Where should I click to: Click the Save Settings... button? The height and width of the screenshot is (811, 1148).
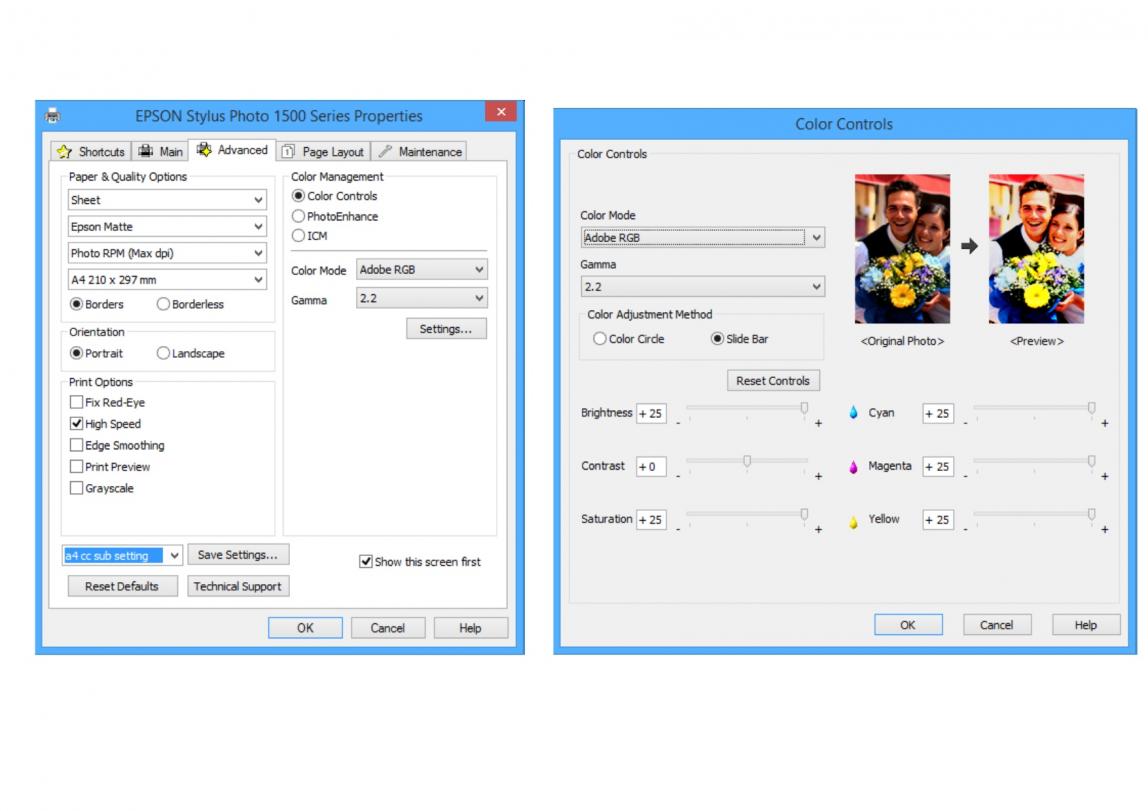(x=238, y=555)
